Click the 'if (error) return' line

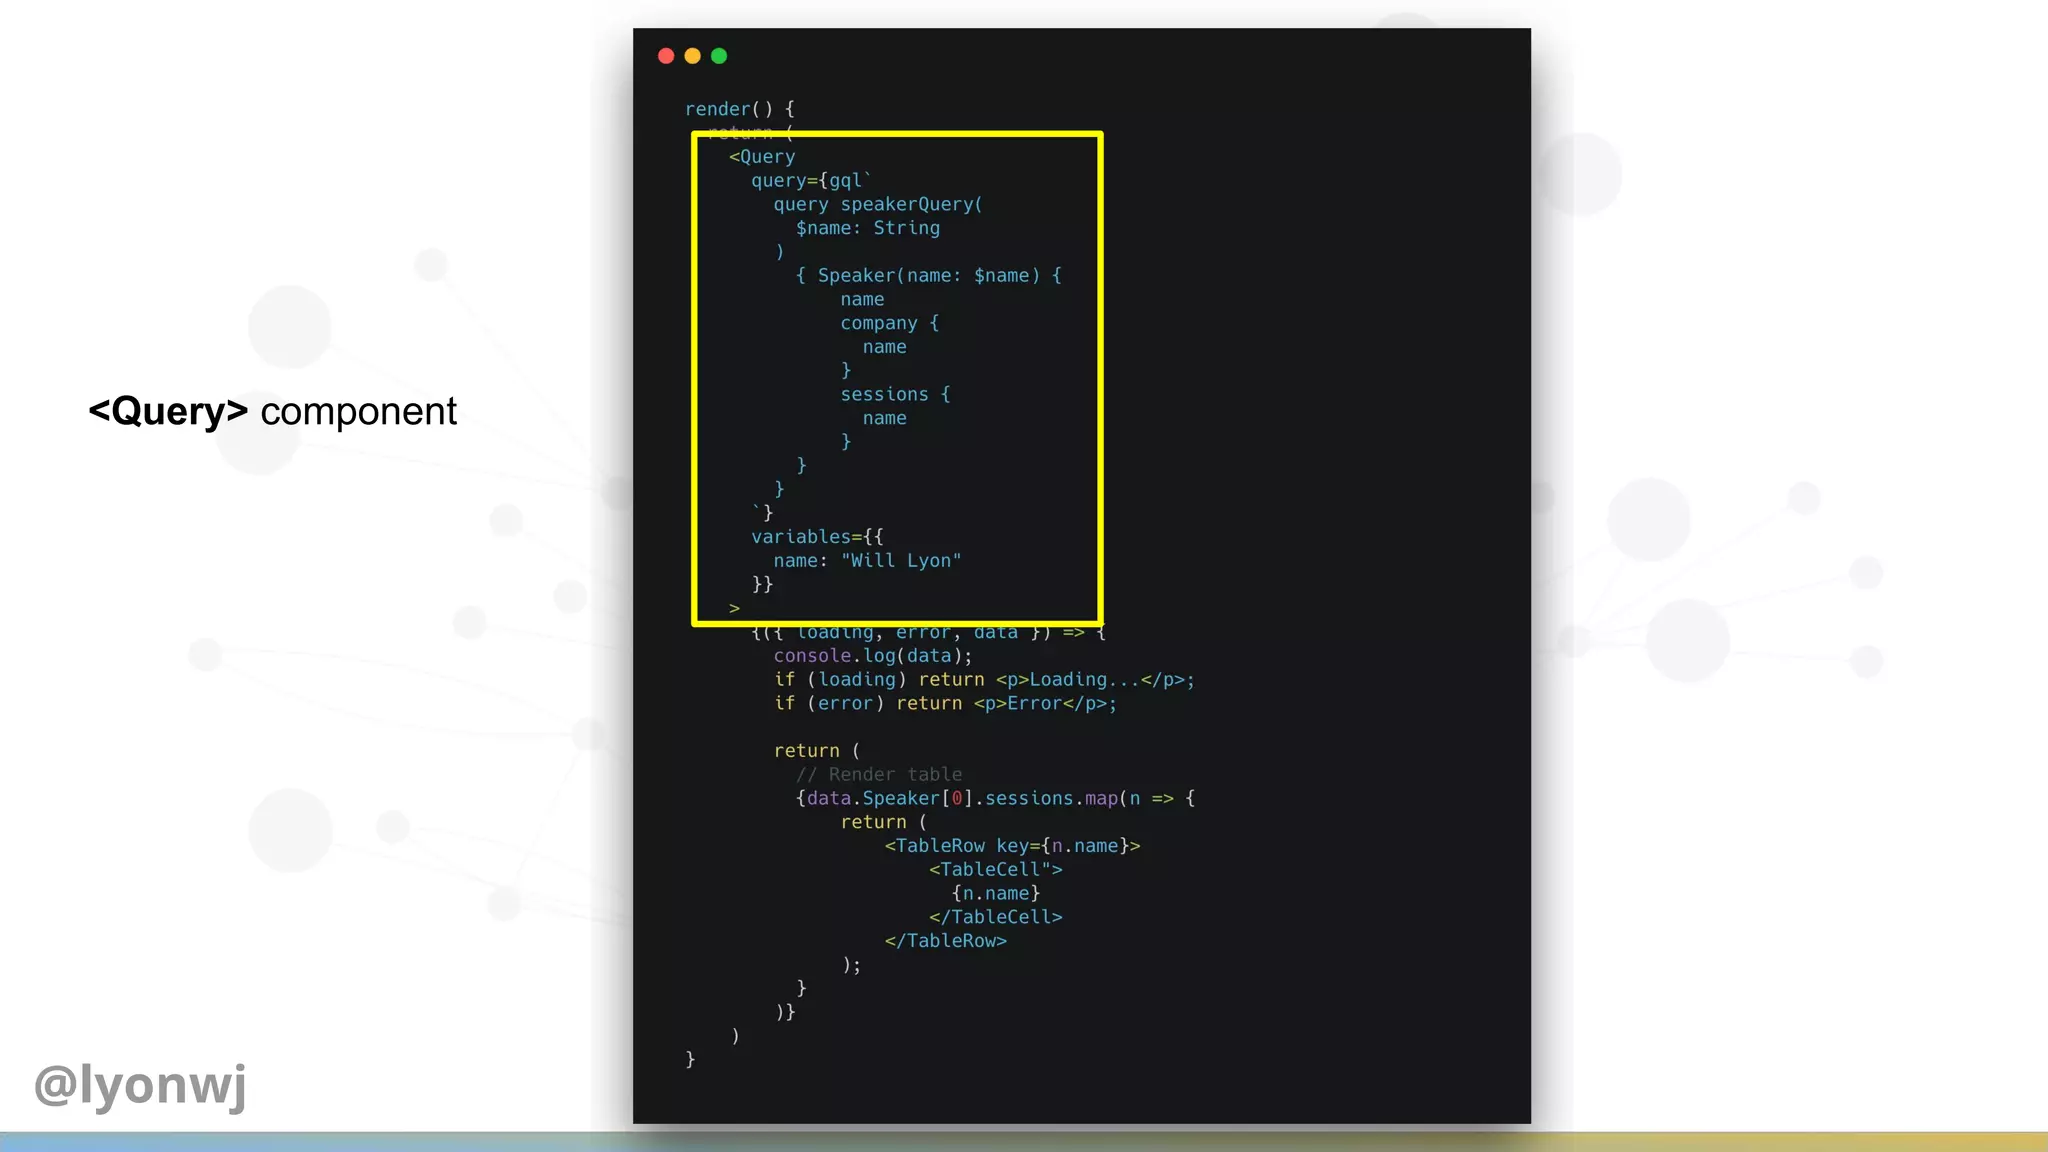[x=945, y=704]
